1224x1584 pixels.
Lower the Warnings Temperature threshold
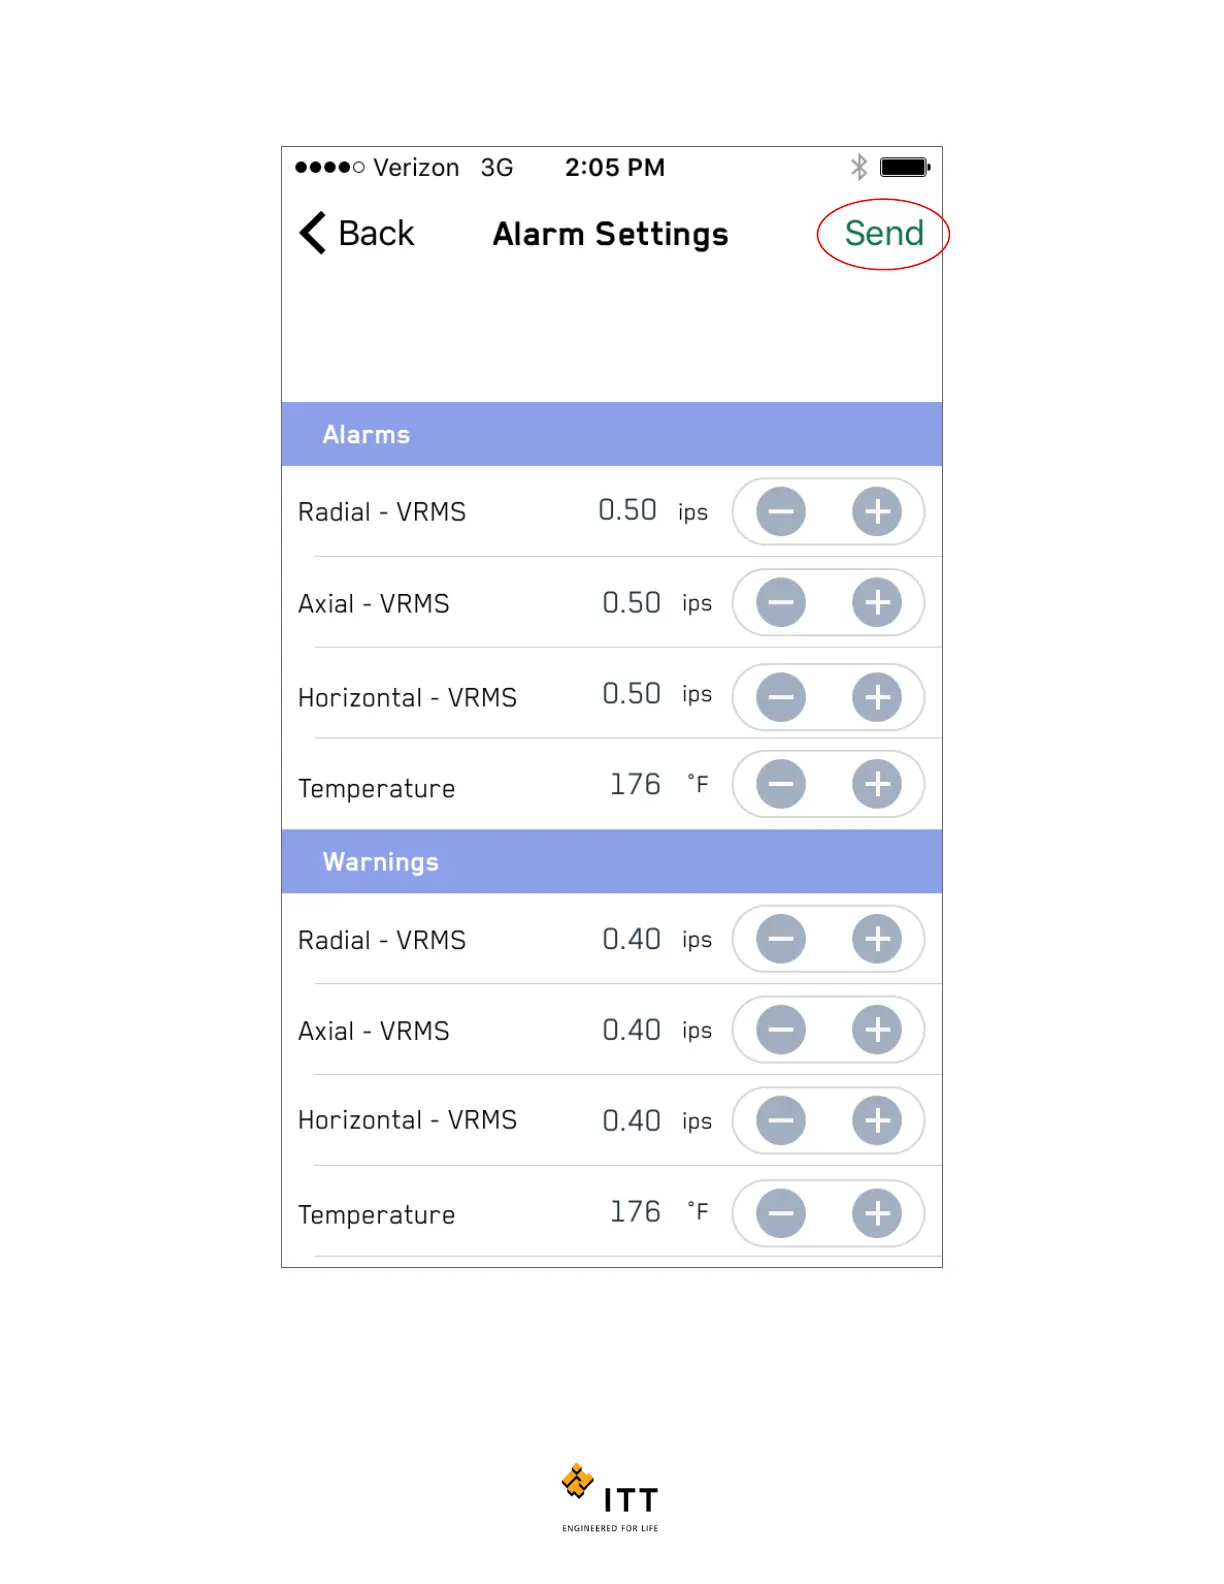(x=780, y=1213)
